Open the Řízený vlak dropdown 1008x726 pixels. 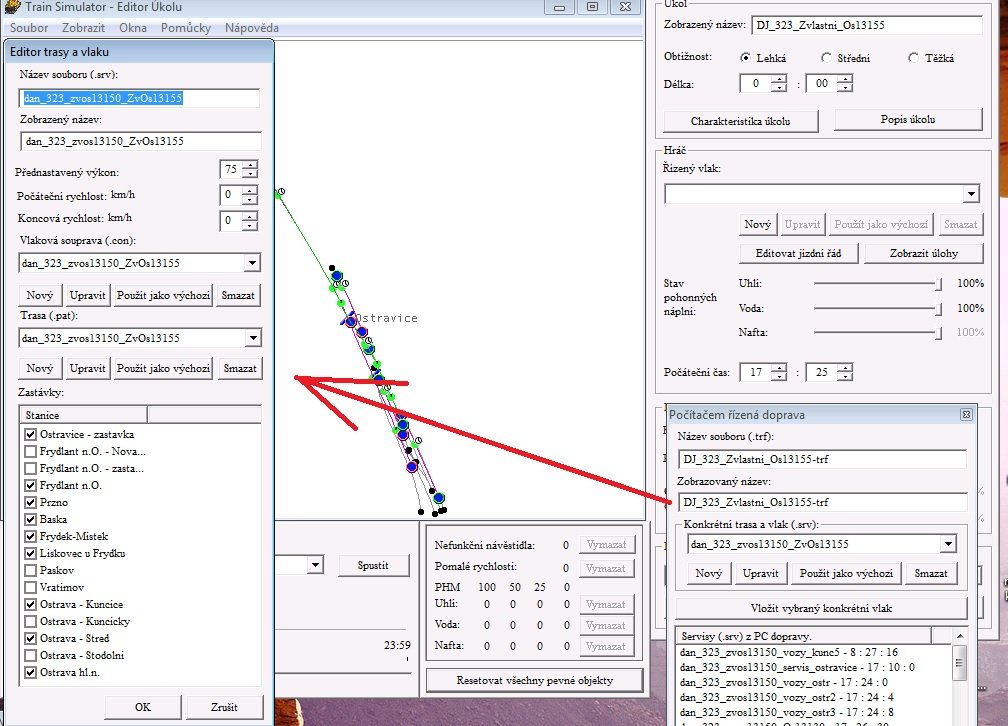click(971, 194)
